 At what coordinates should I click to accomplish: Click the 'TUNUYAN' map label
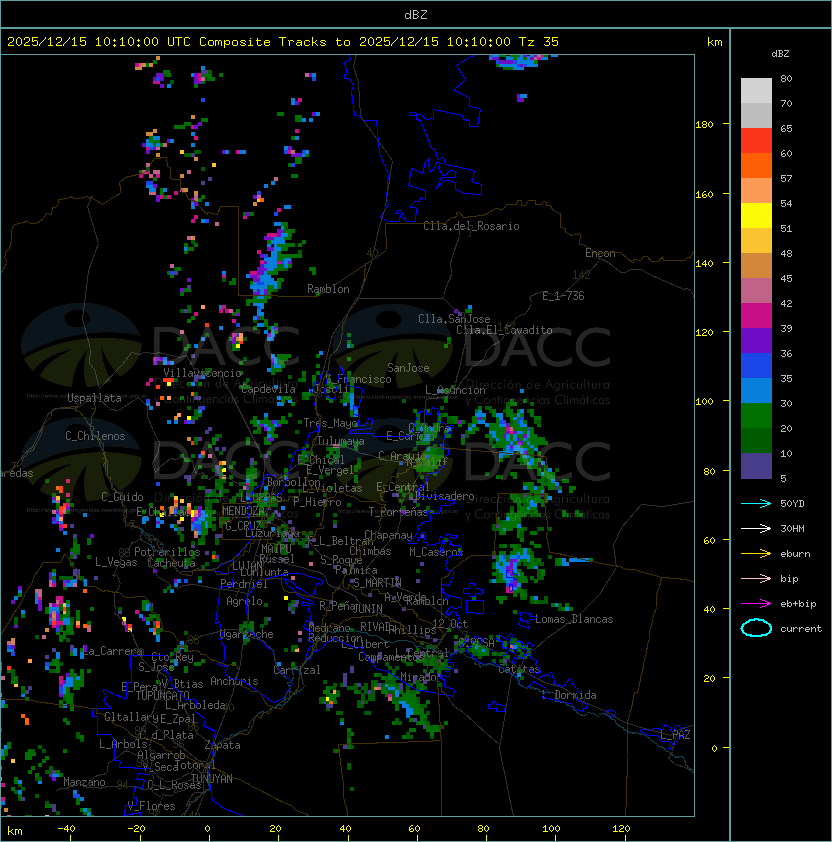click(x=212, y=779)
